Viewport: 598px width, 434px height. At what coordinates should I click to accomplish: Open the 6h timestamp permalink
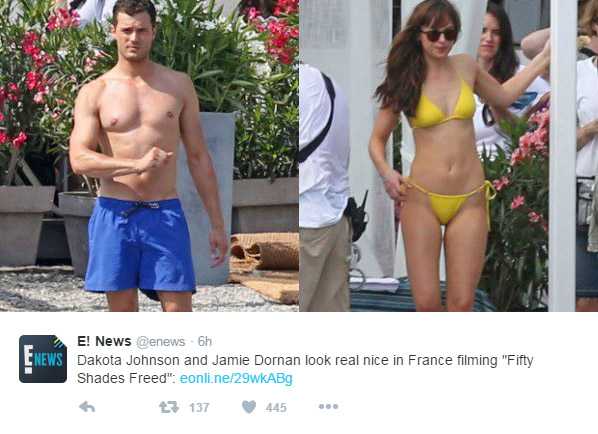[x=205, y=341]
